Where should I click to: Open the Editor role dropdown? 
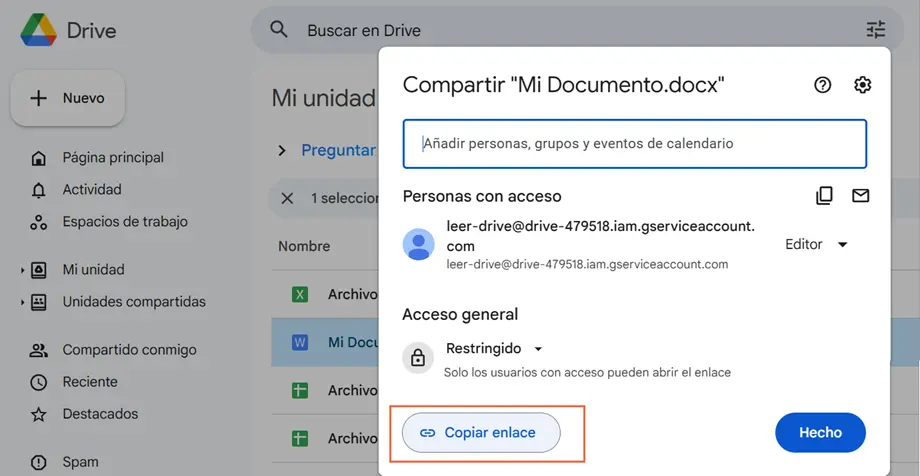coord(817,244)
